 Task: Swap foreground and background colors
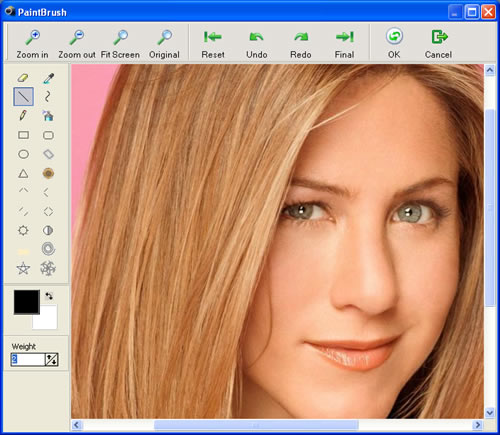pos(49,296)
